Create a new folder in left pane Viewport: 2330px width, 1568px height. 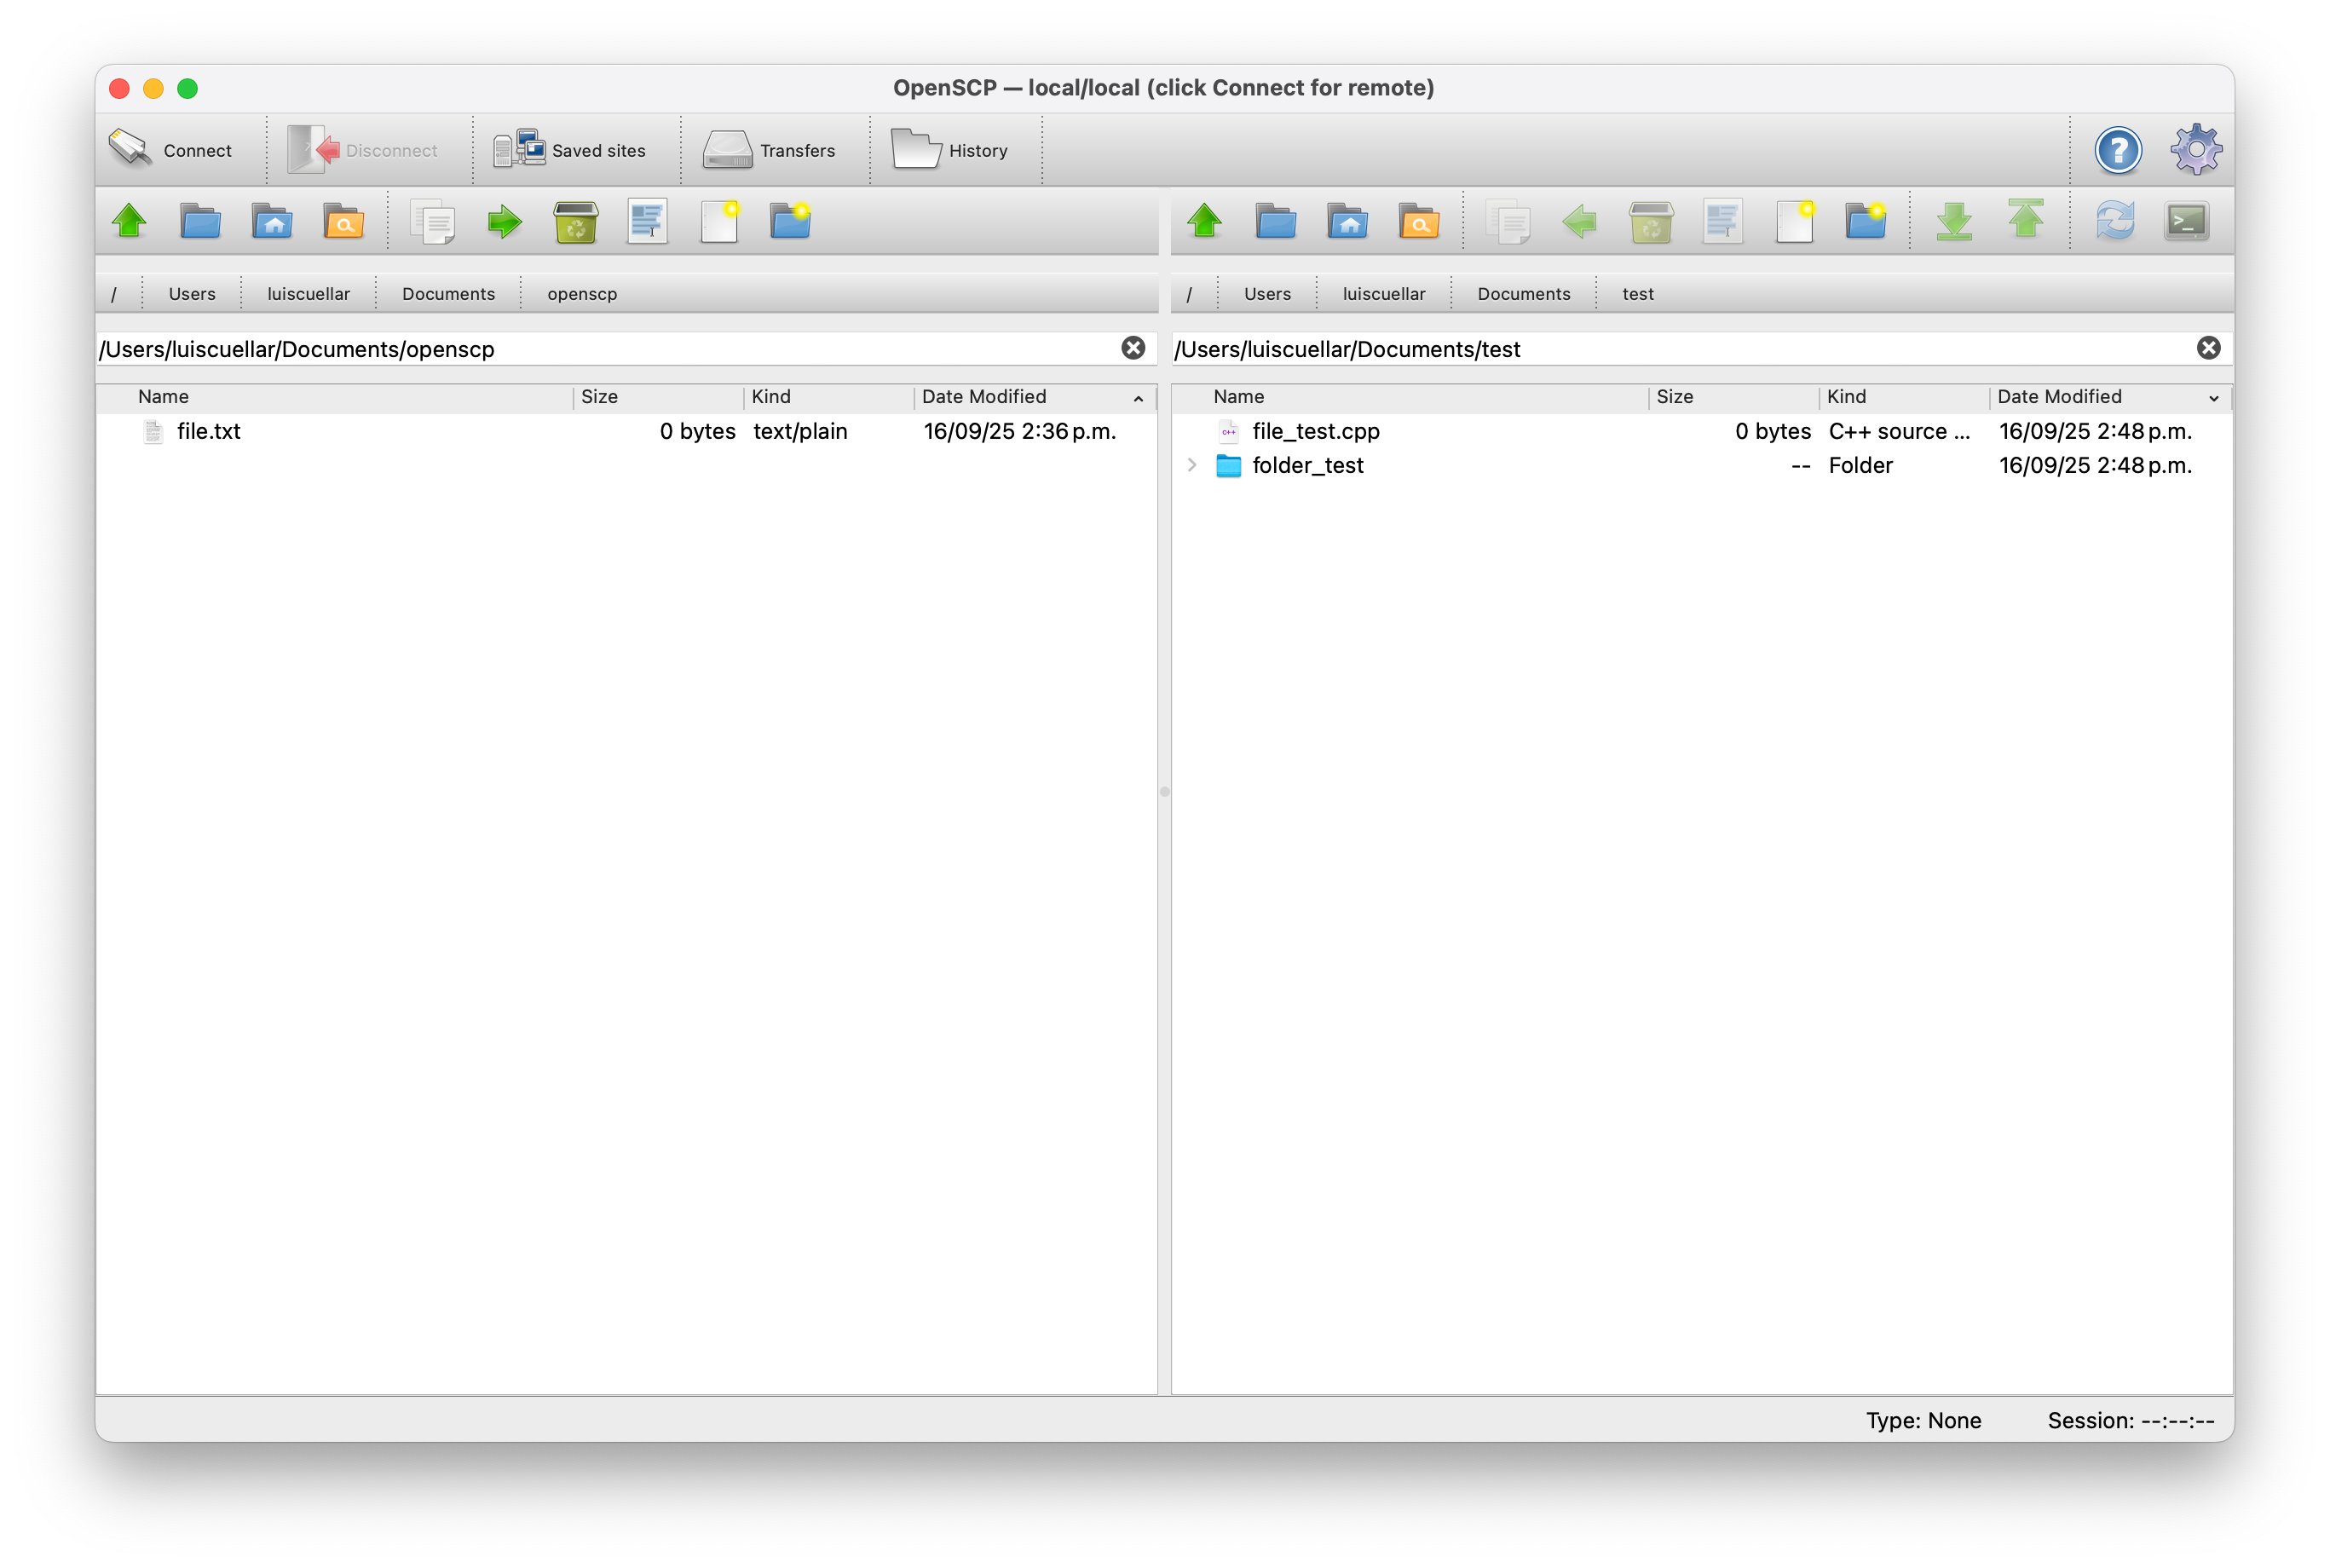click(x=790, y=221)
